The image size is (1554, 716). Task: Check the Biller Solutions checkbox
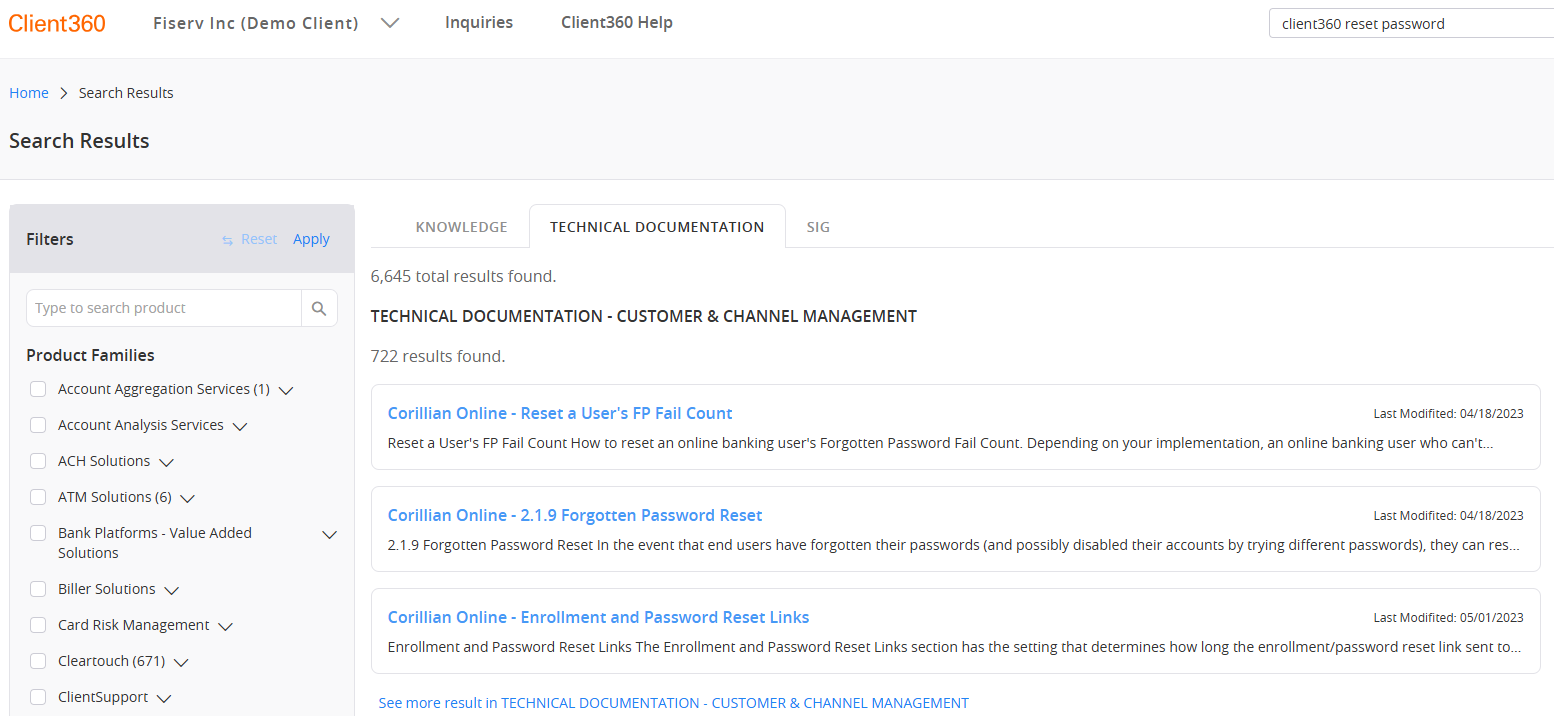38,589
